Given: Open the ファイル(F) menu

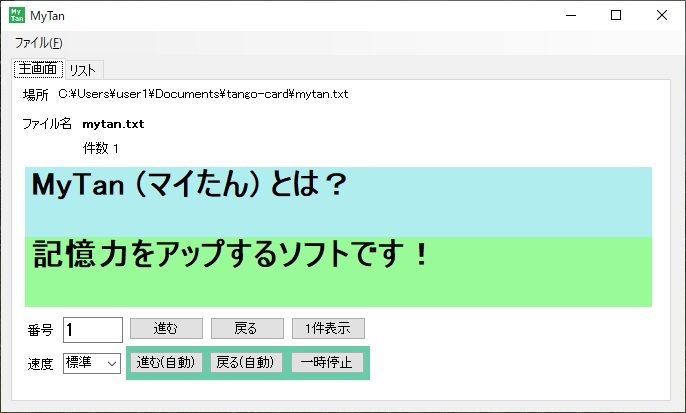Looking at the screenshot, I should tap(38, 43).
